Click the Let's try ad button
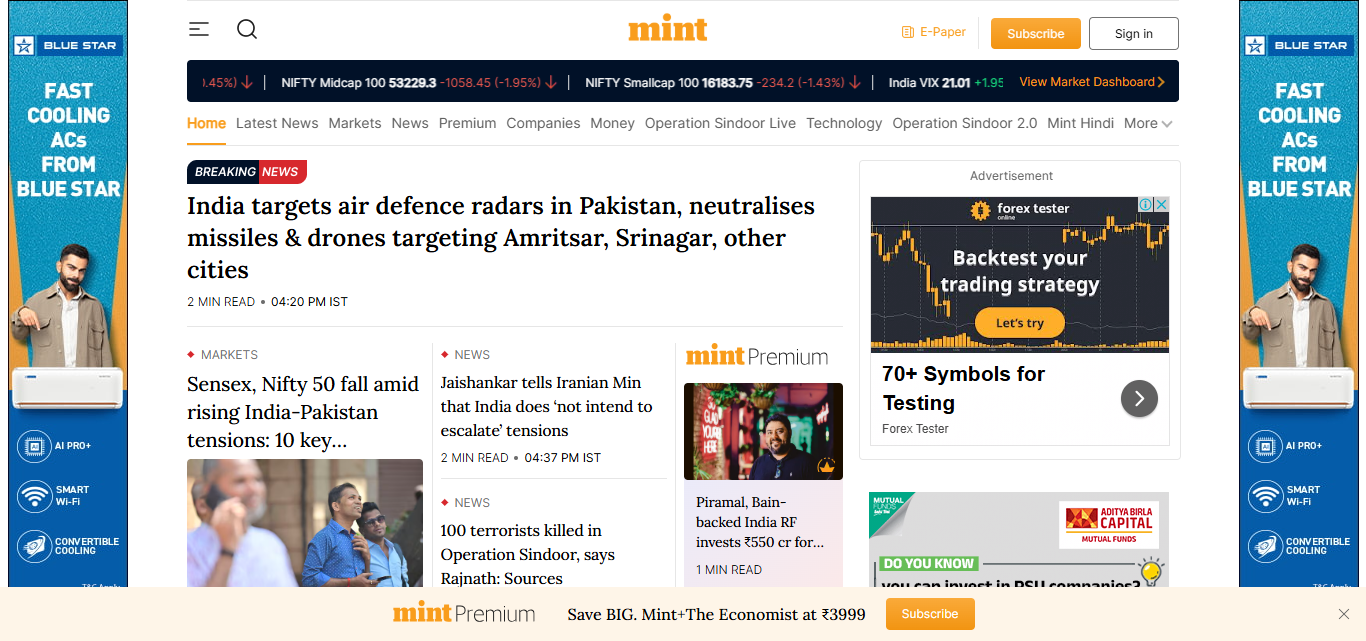Viewport: 1366px width, 641px height. click(1020, 323)
